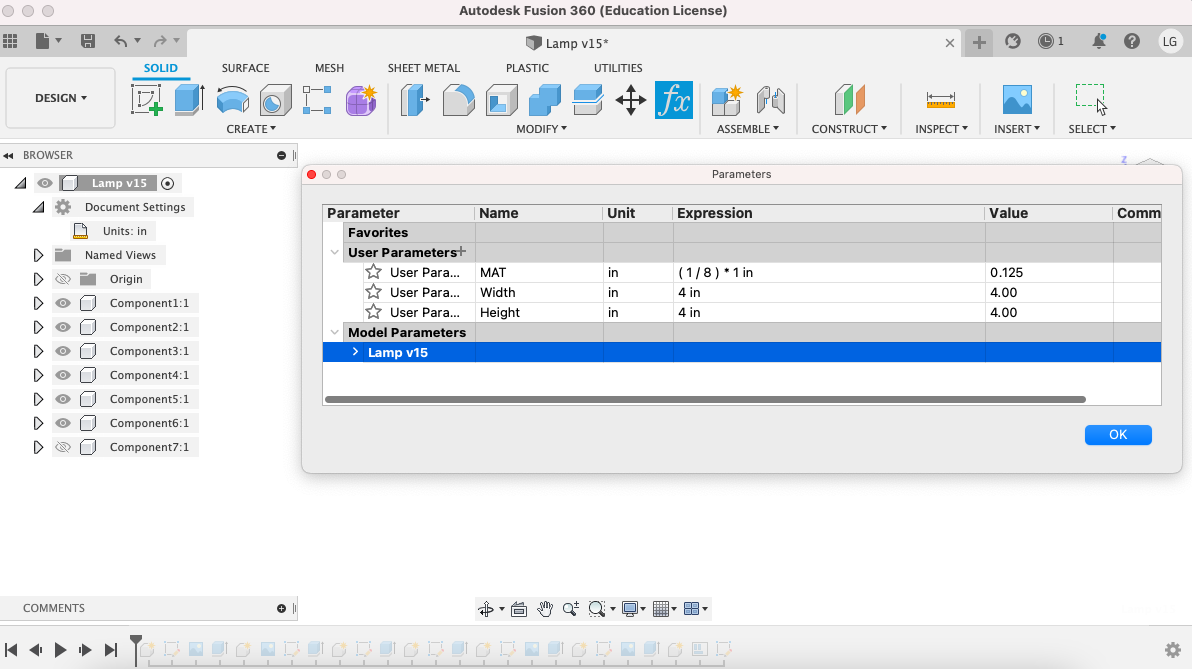The width and height of the screenshot is (1192, 669).
Task: Save the document with floppy icon
Action: point(88,41)
